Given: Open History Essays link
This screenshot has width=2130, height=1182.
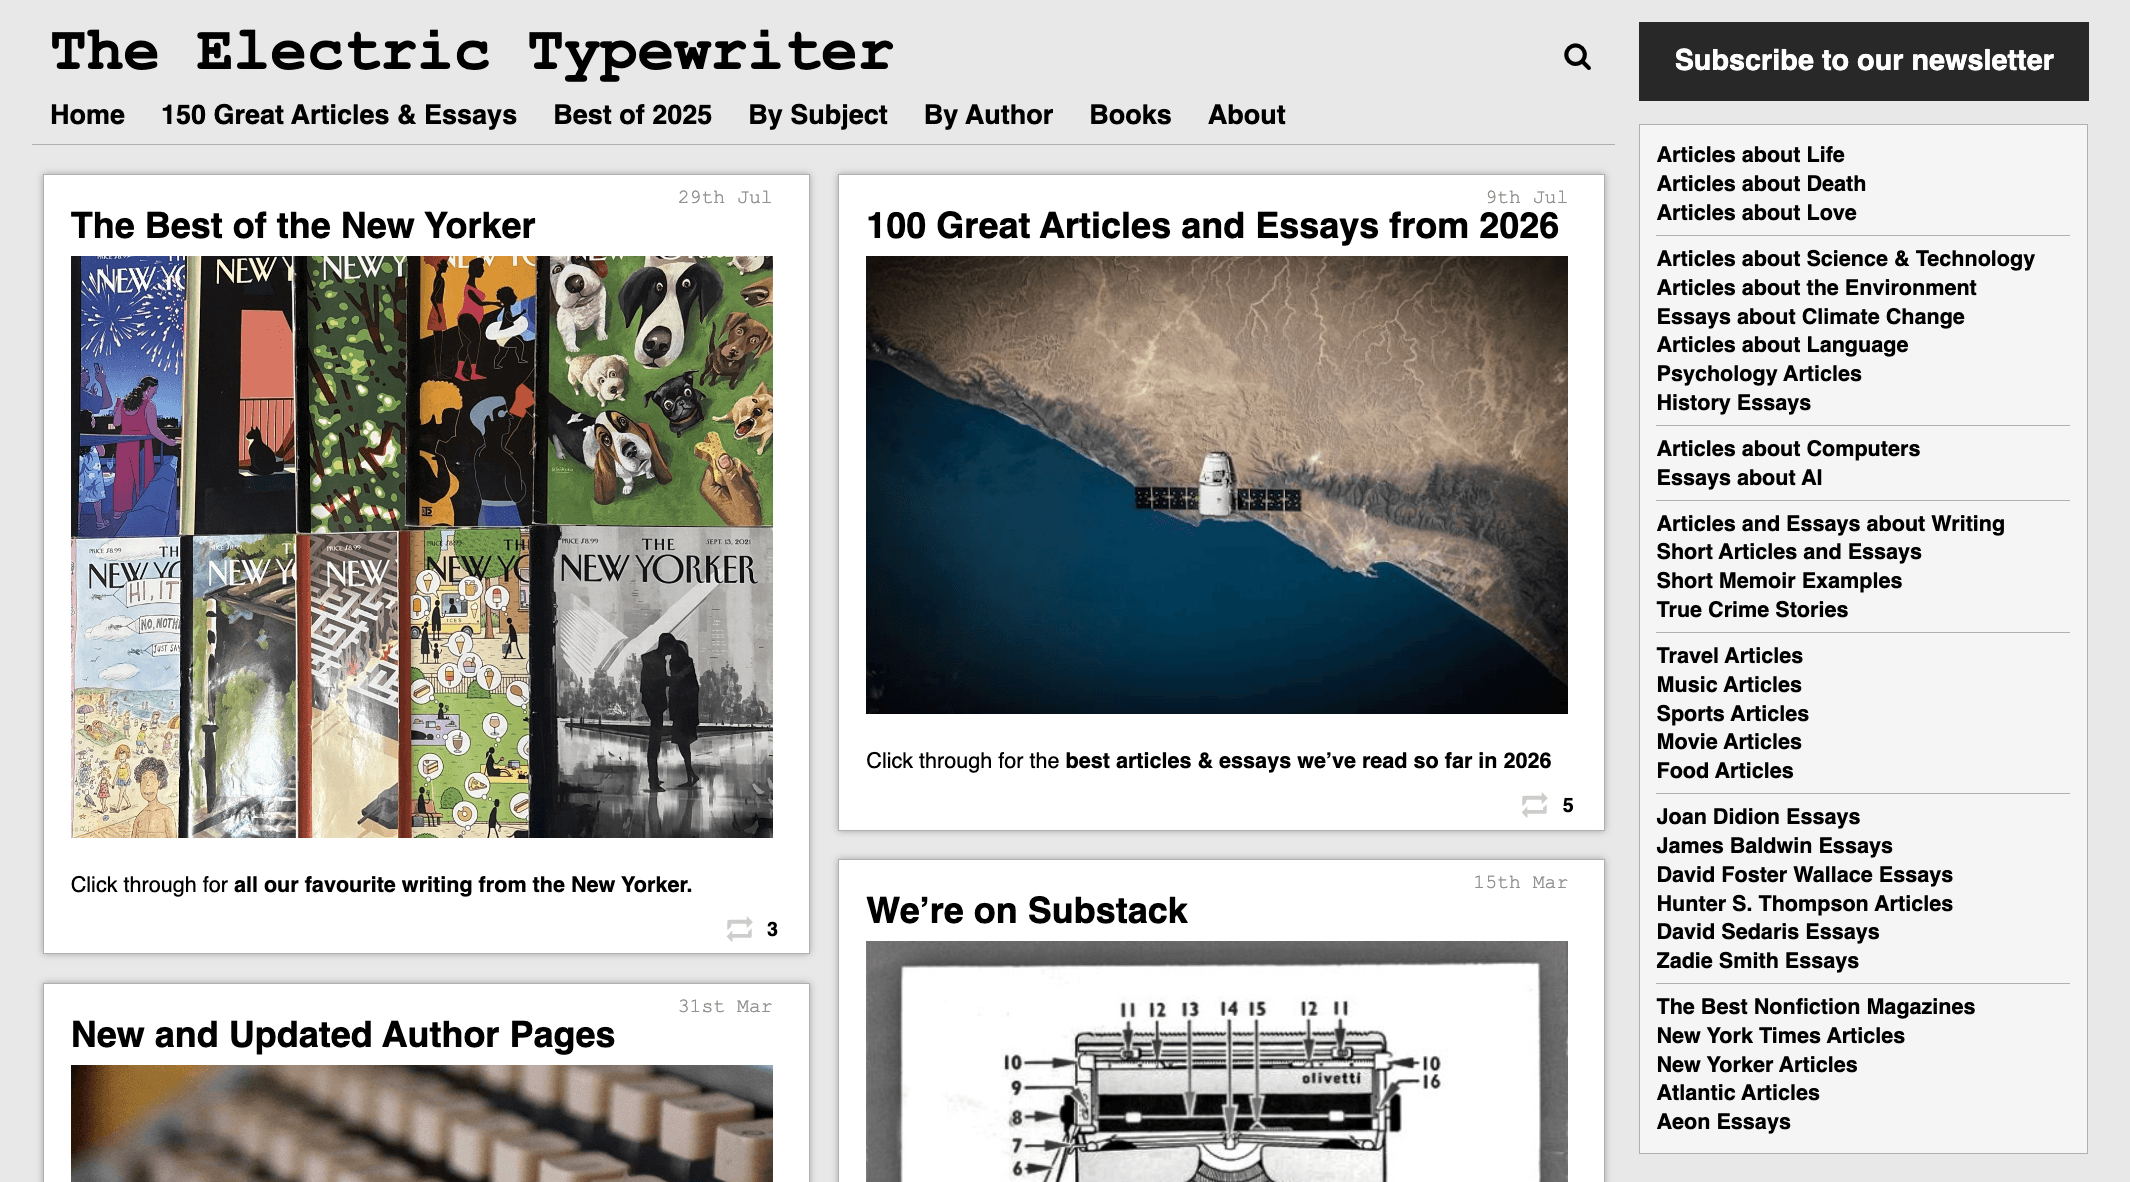Looking at the screenshot, I should (x=1733, y=403).
